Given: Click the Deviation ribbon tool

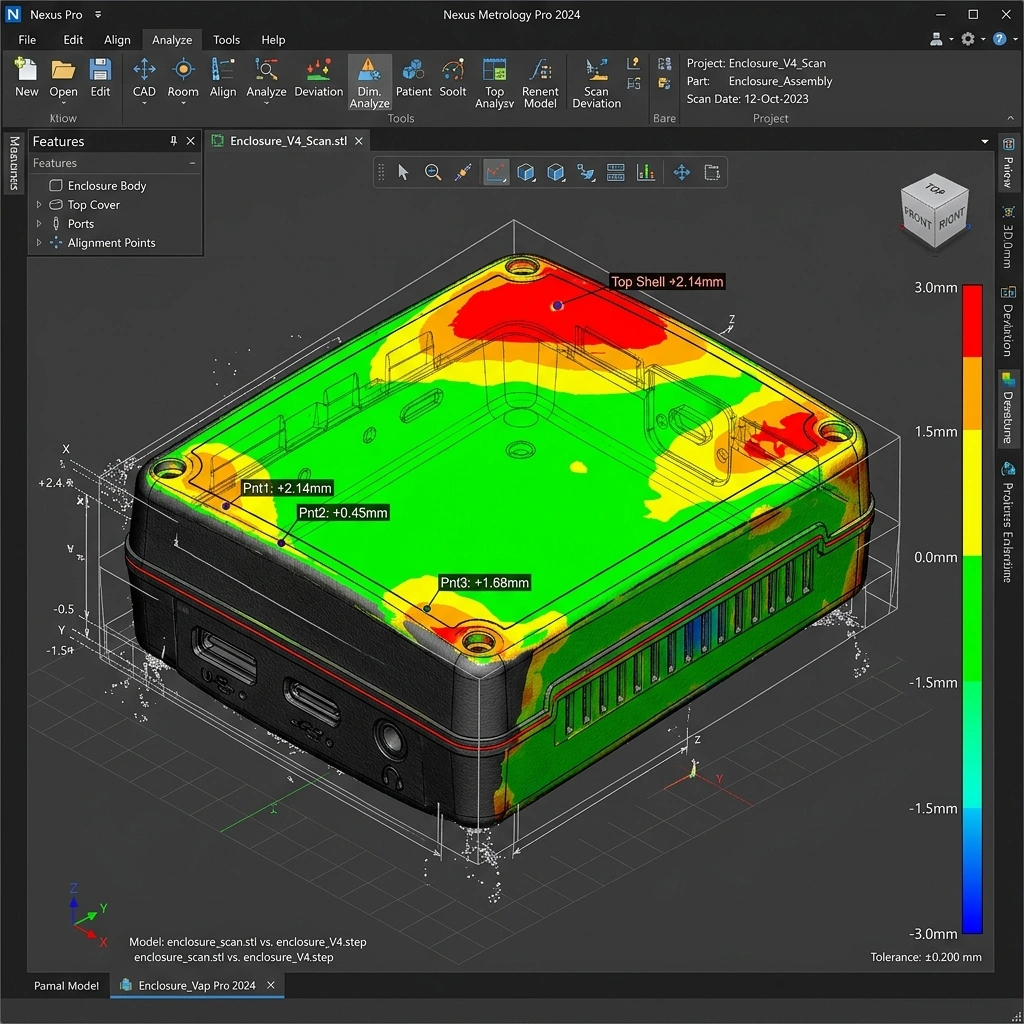Looking at the screenshot, I should pyautogui.click(x=319, y=77).
